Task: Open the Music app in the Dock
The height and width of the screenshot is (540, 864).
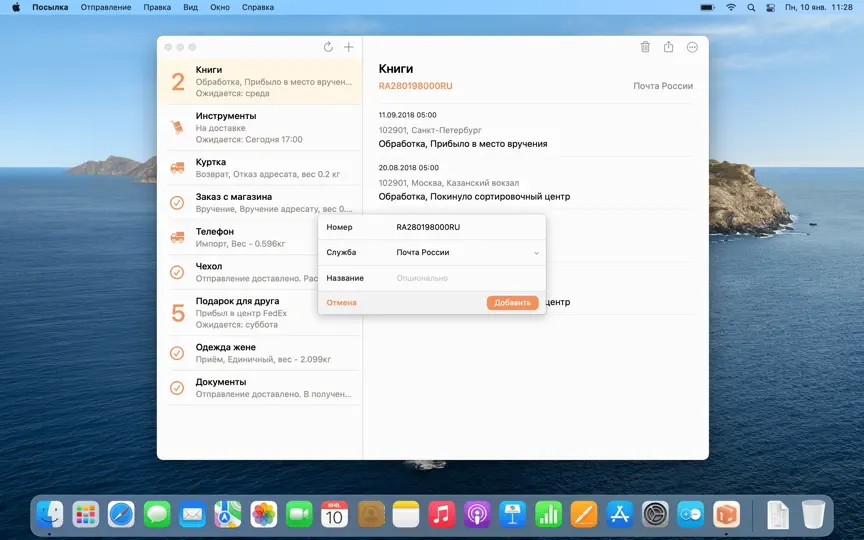Action: 441,515
